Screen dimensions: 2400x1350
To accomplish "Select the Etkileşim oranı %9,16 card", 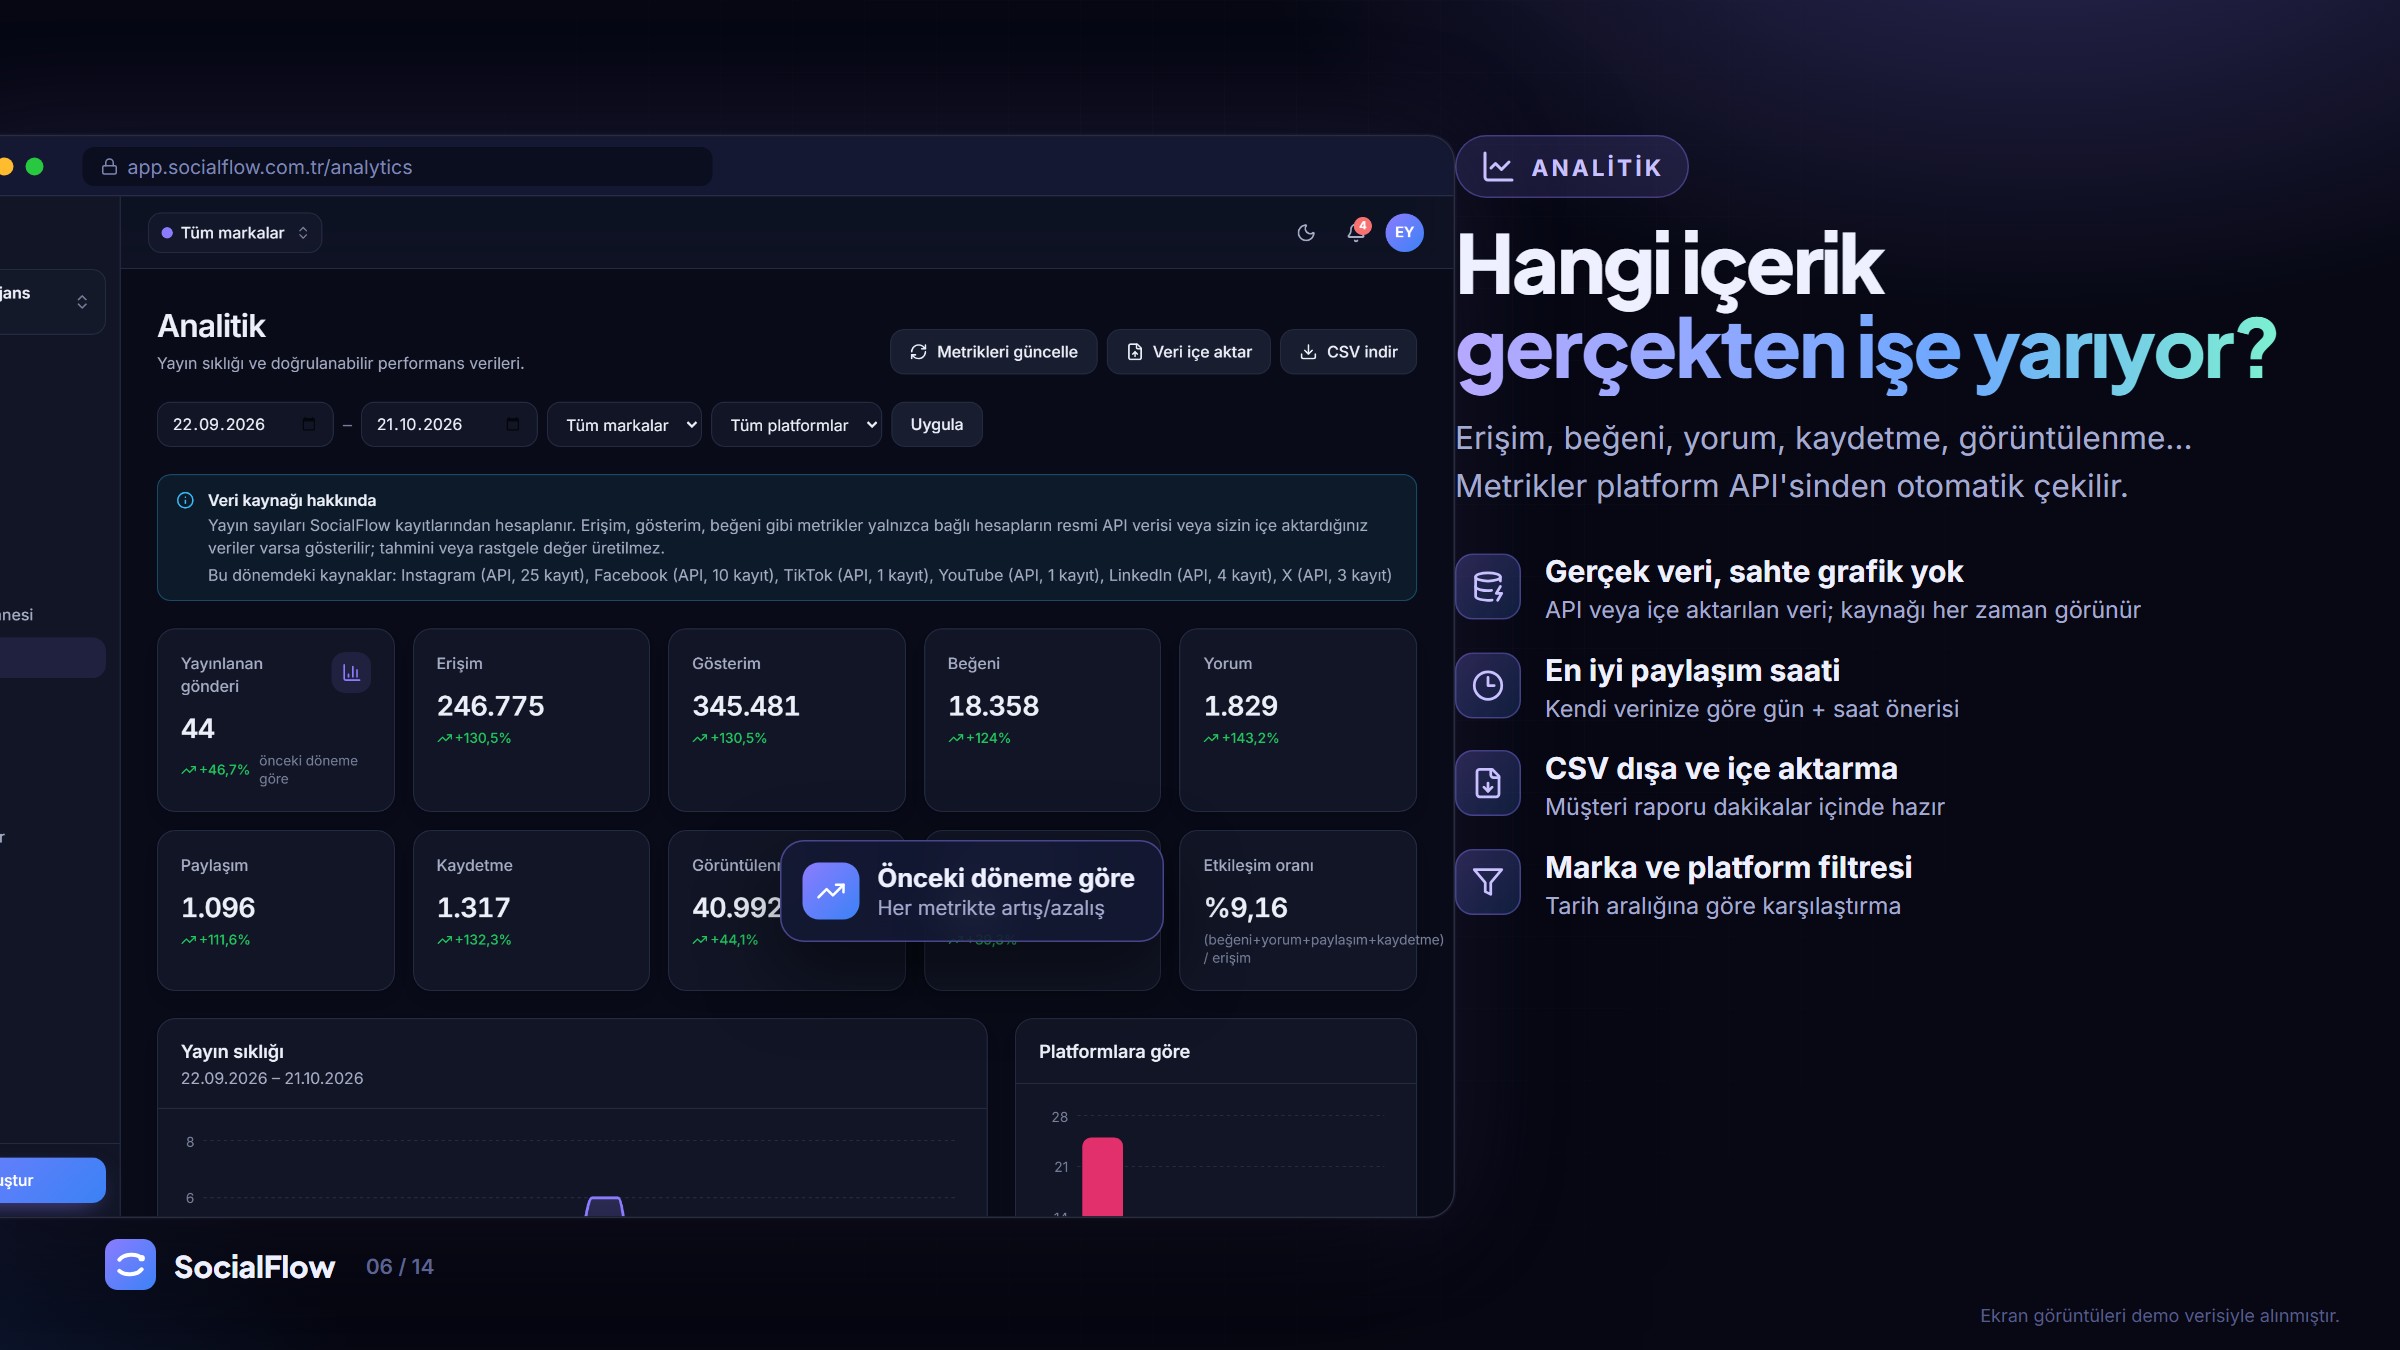I will click(1298, 911).
